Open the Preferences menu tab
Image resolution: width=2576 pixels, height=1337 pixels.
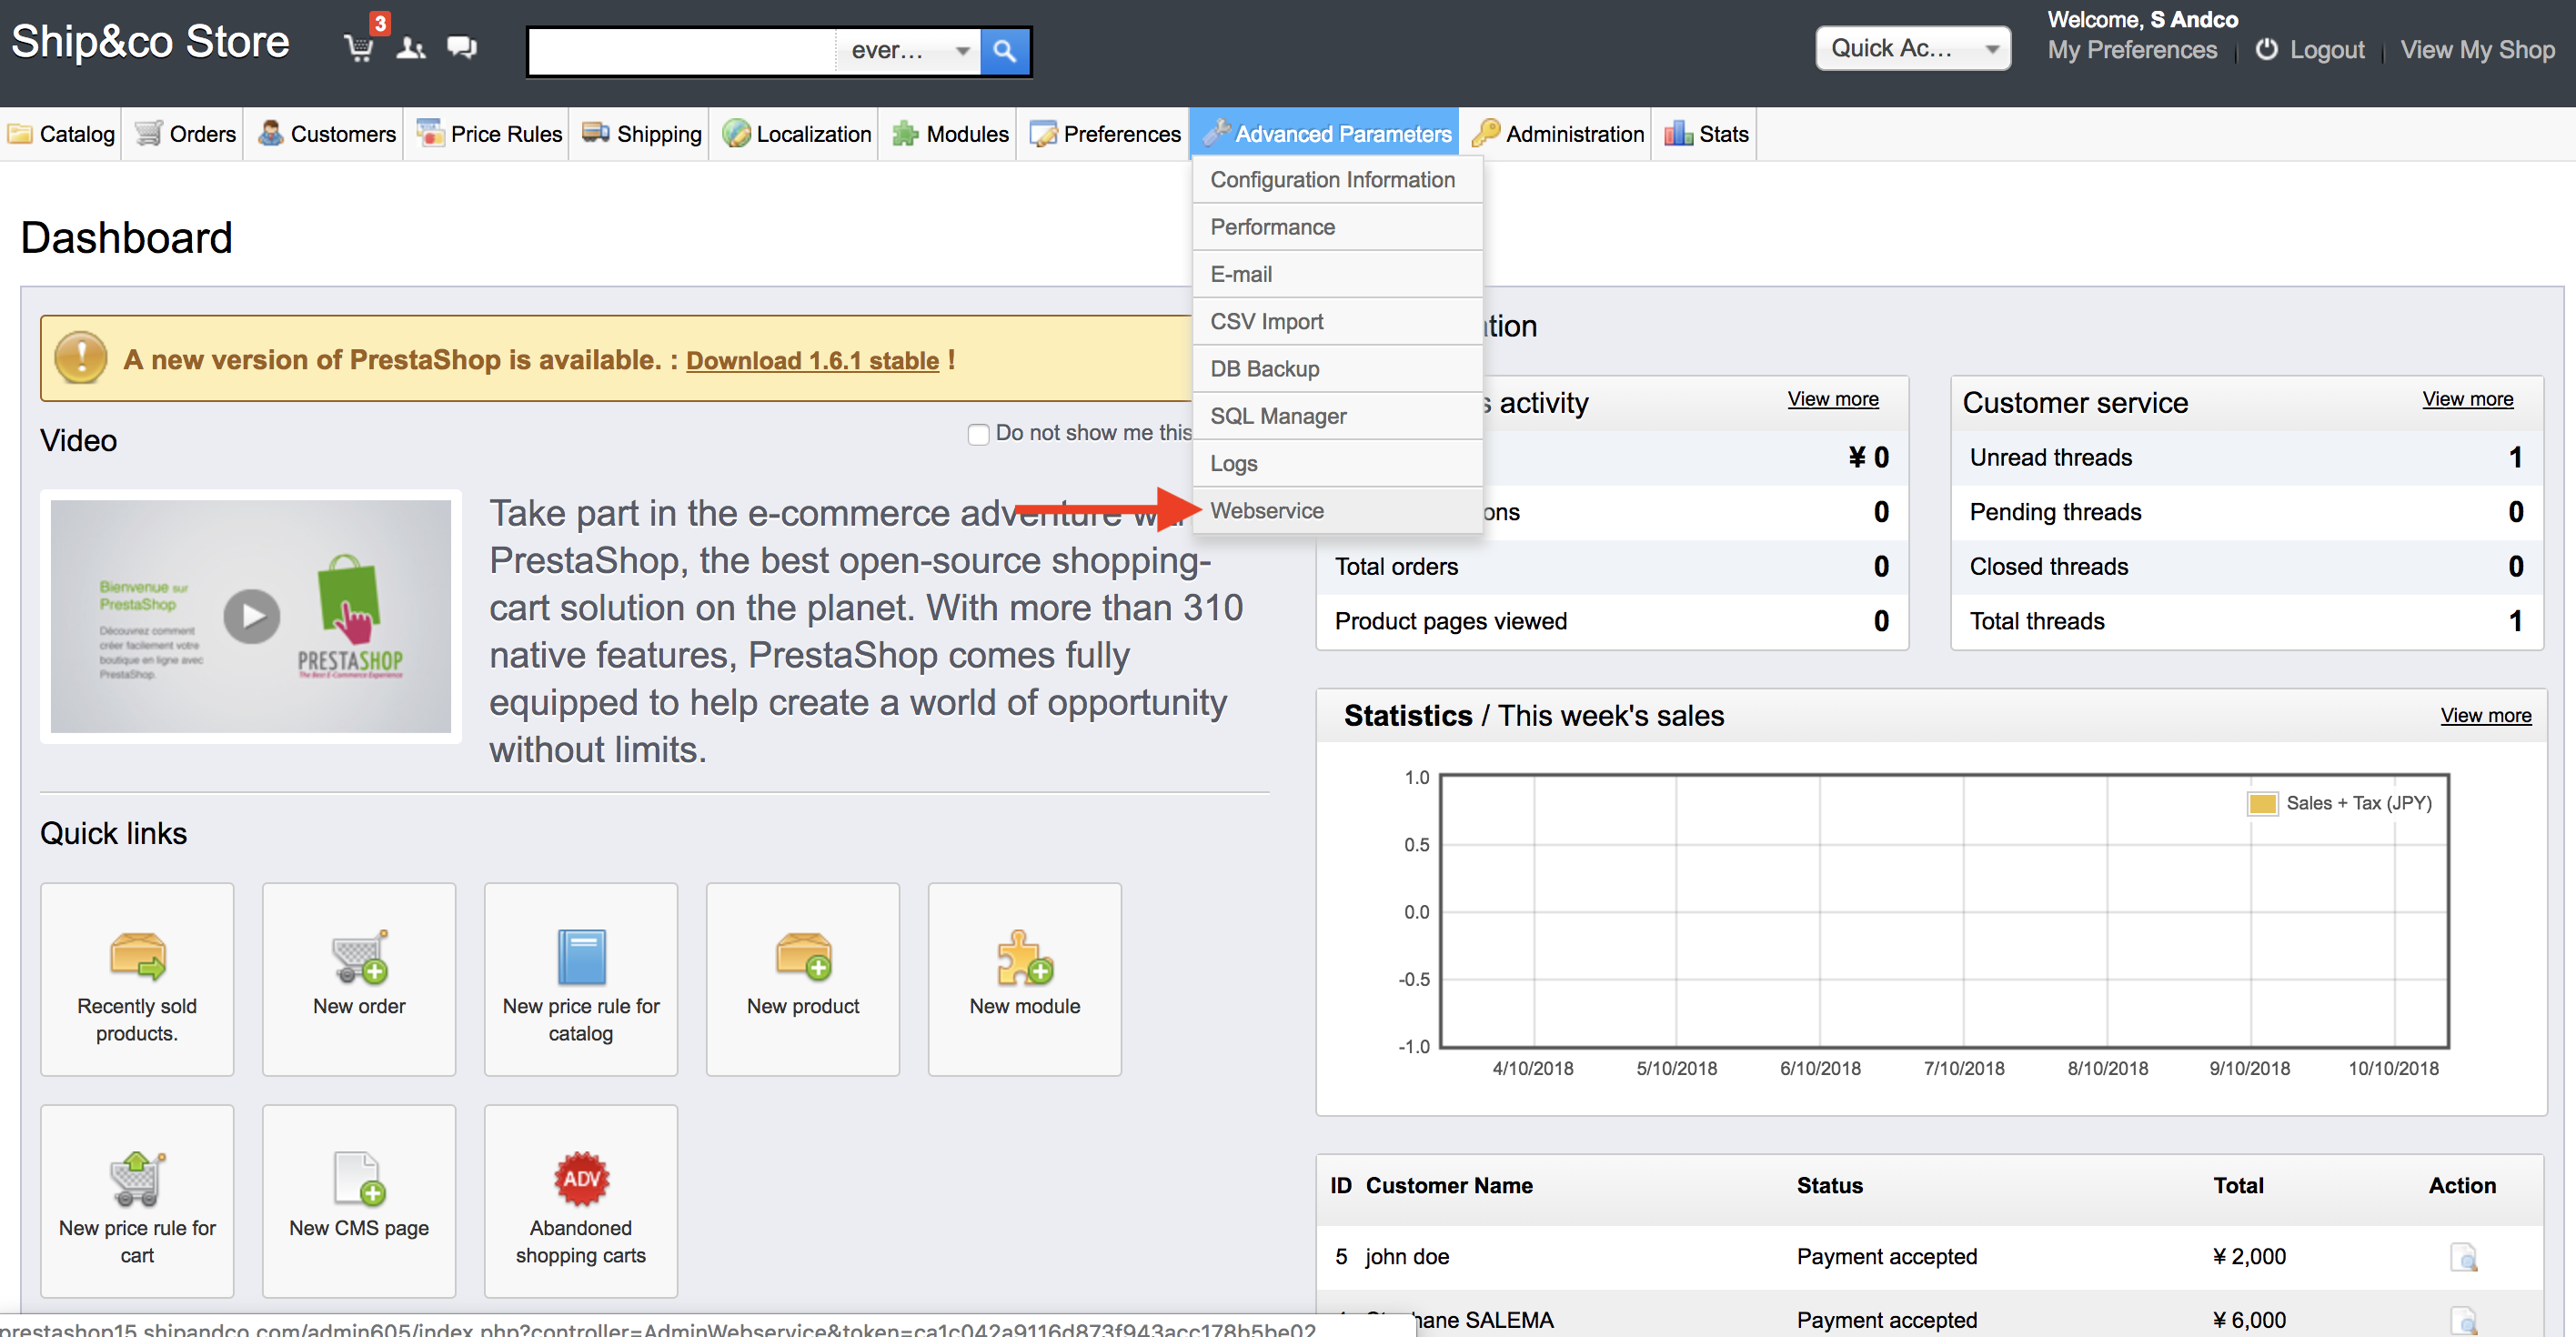[1105, 134]
